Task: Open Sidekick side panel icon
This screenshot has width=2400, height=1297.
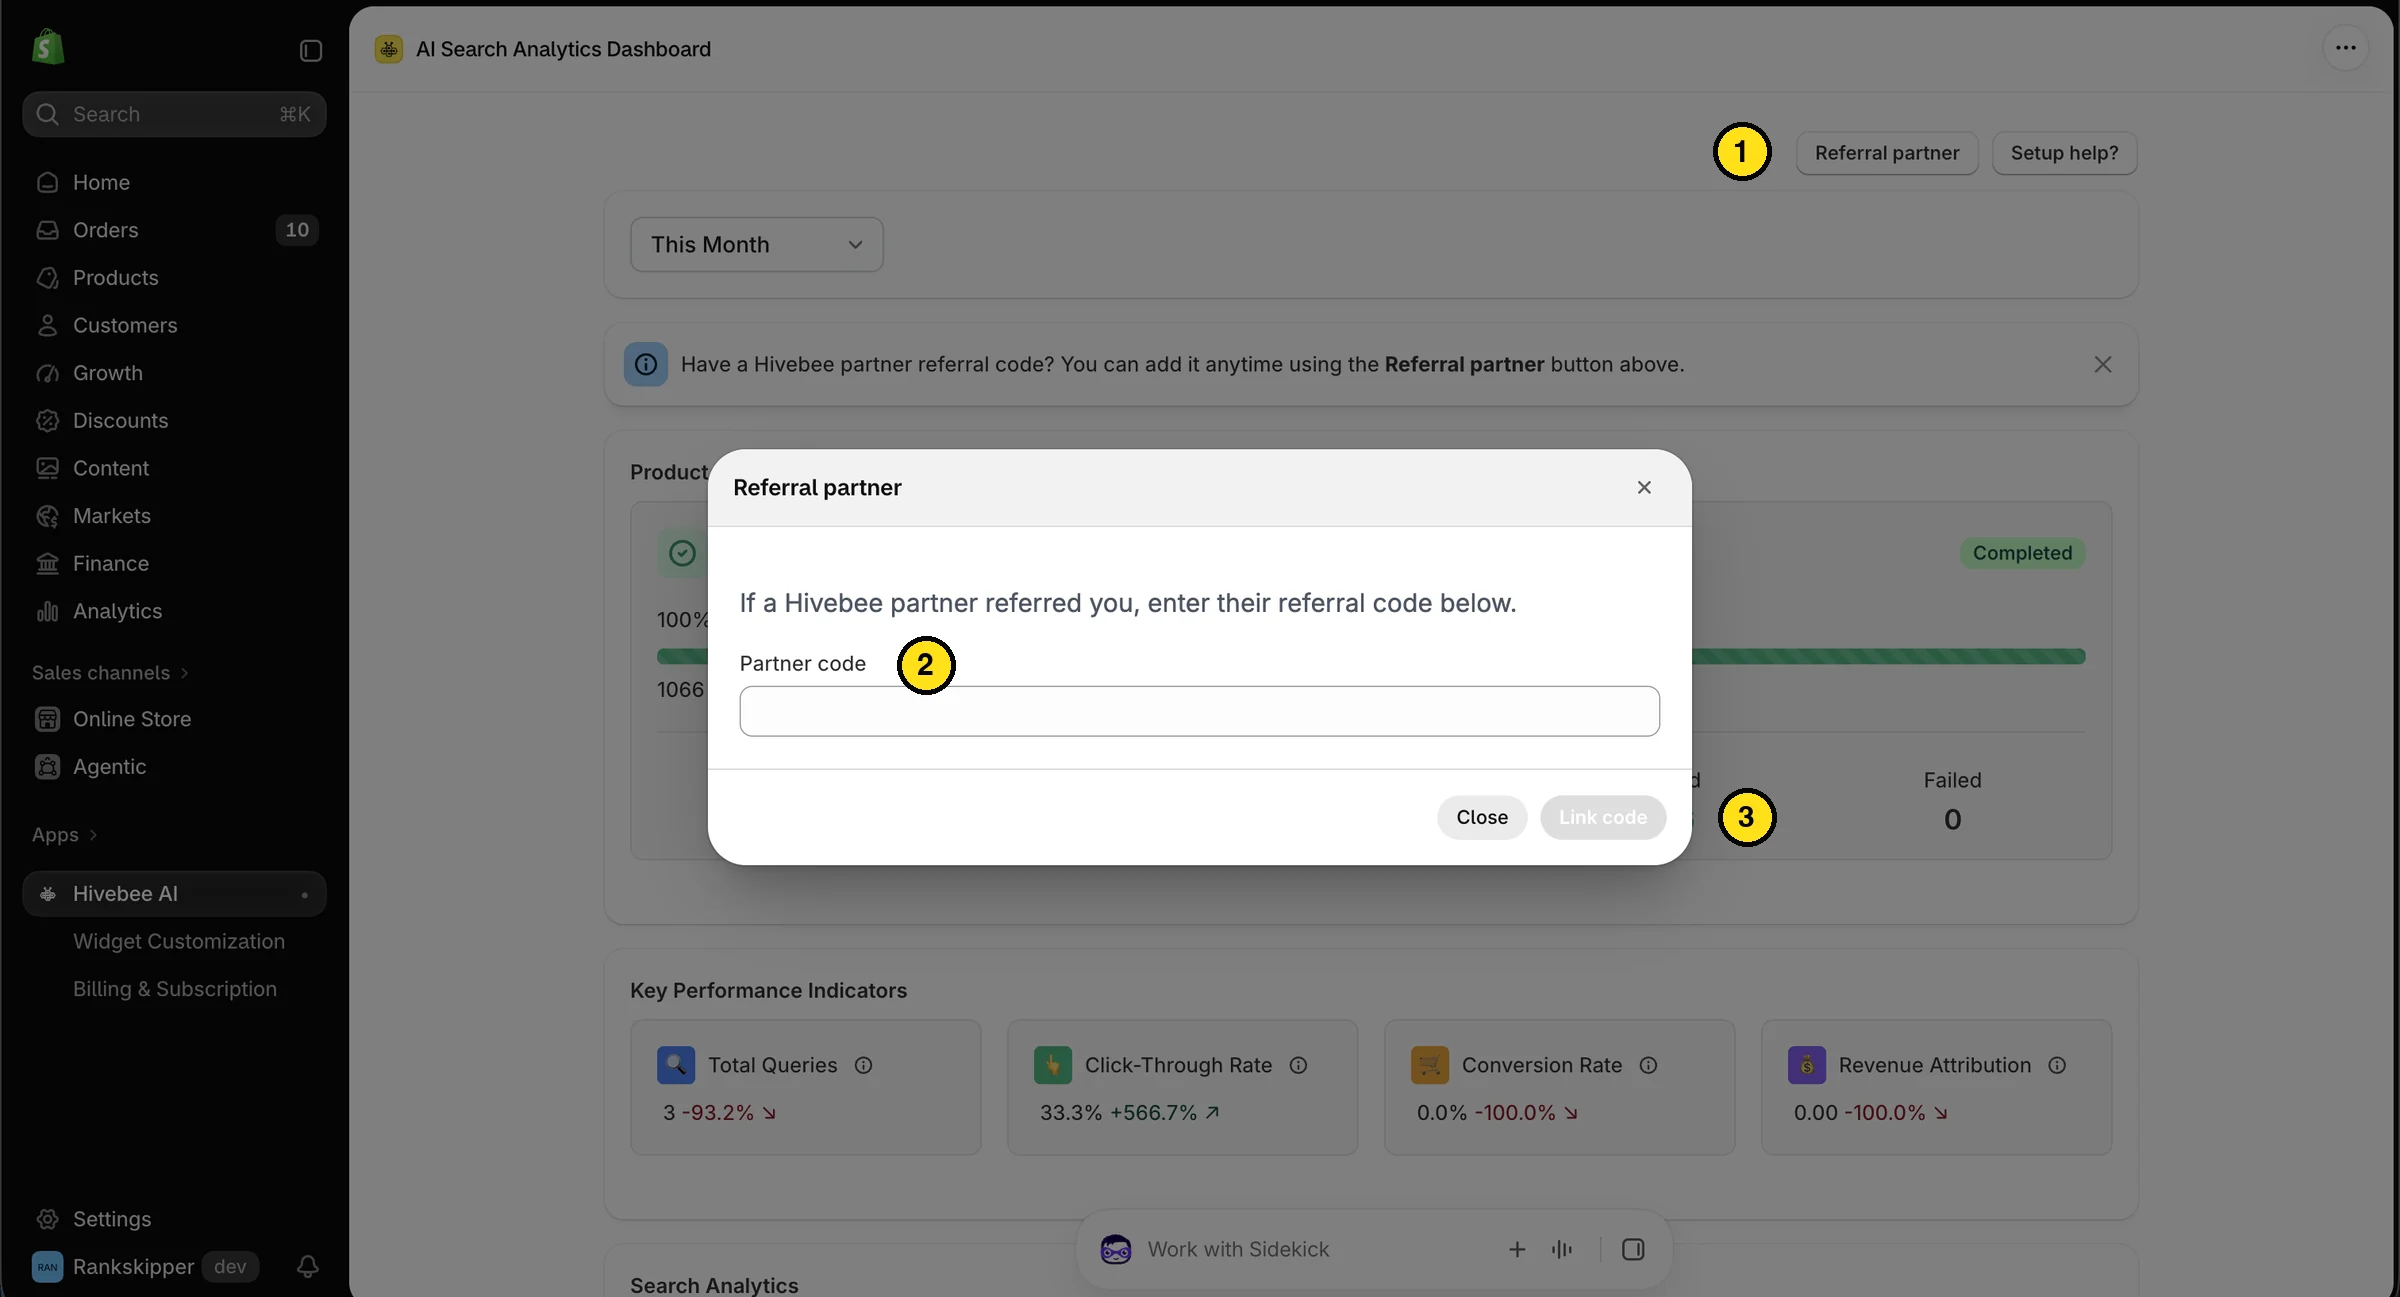Action: click(1632, 1249)
